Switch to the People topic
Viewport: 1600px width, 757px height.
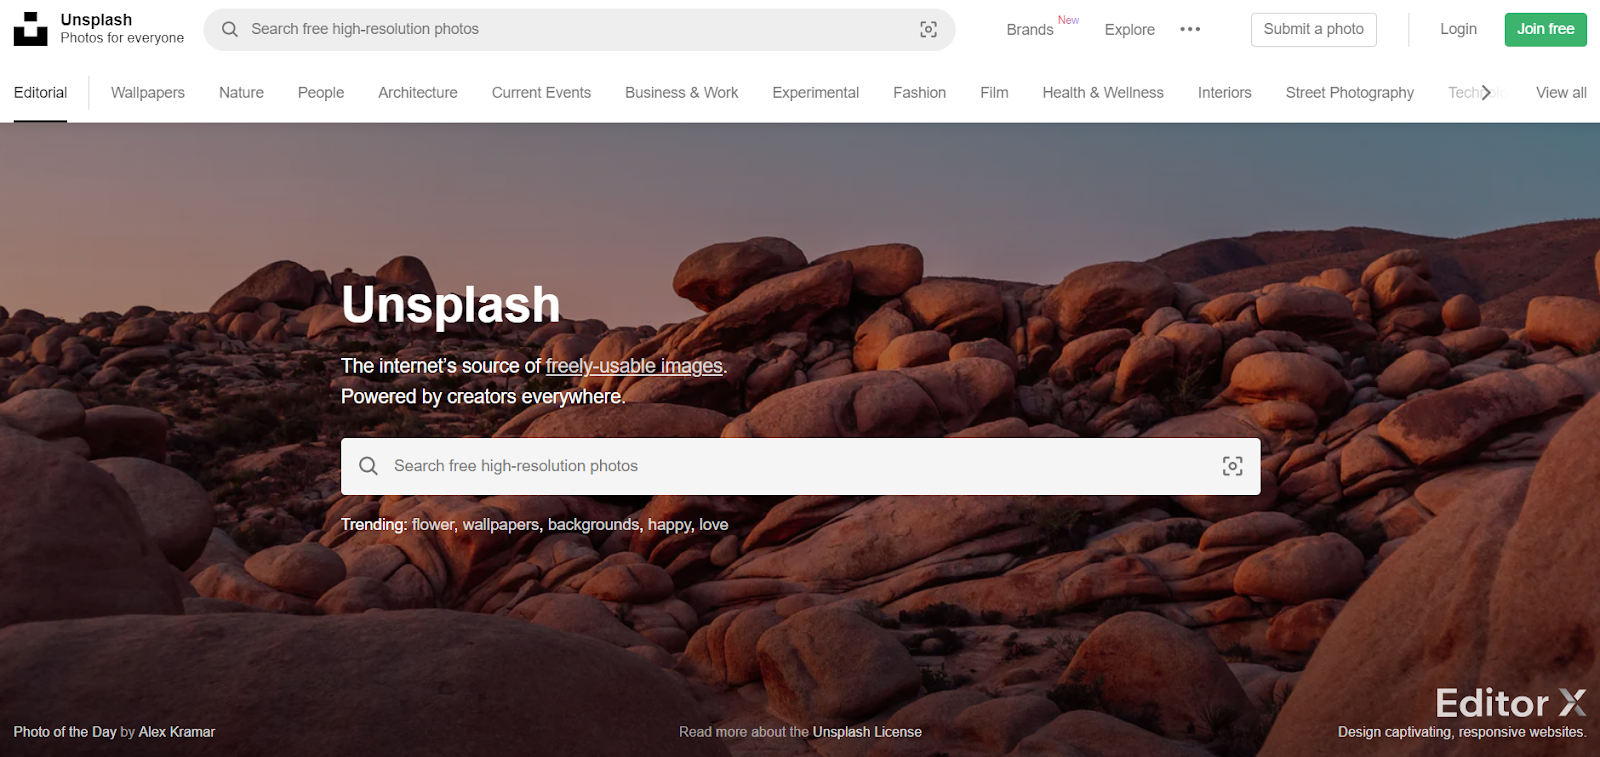click(321, 92)
